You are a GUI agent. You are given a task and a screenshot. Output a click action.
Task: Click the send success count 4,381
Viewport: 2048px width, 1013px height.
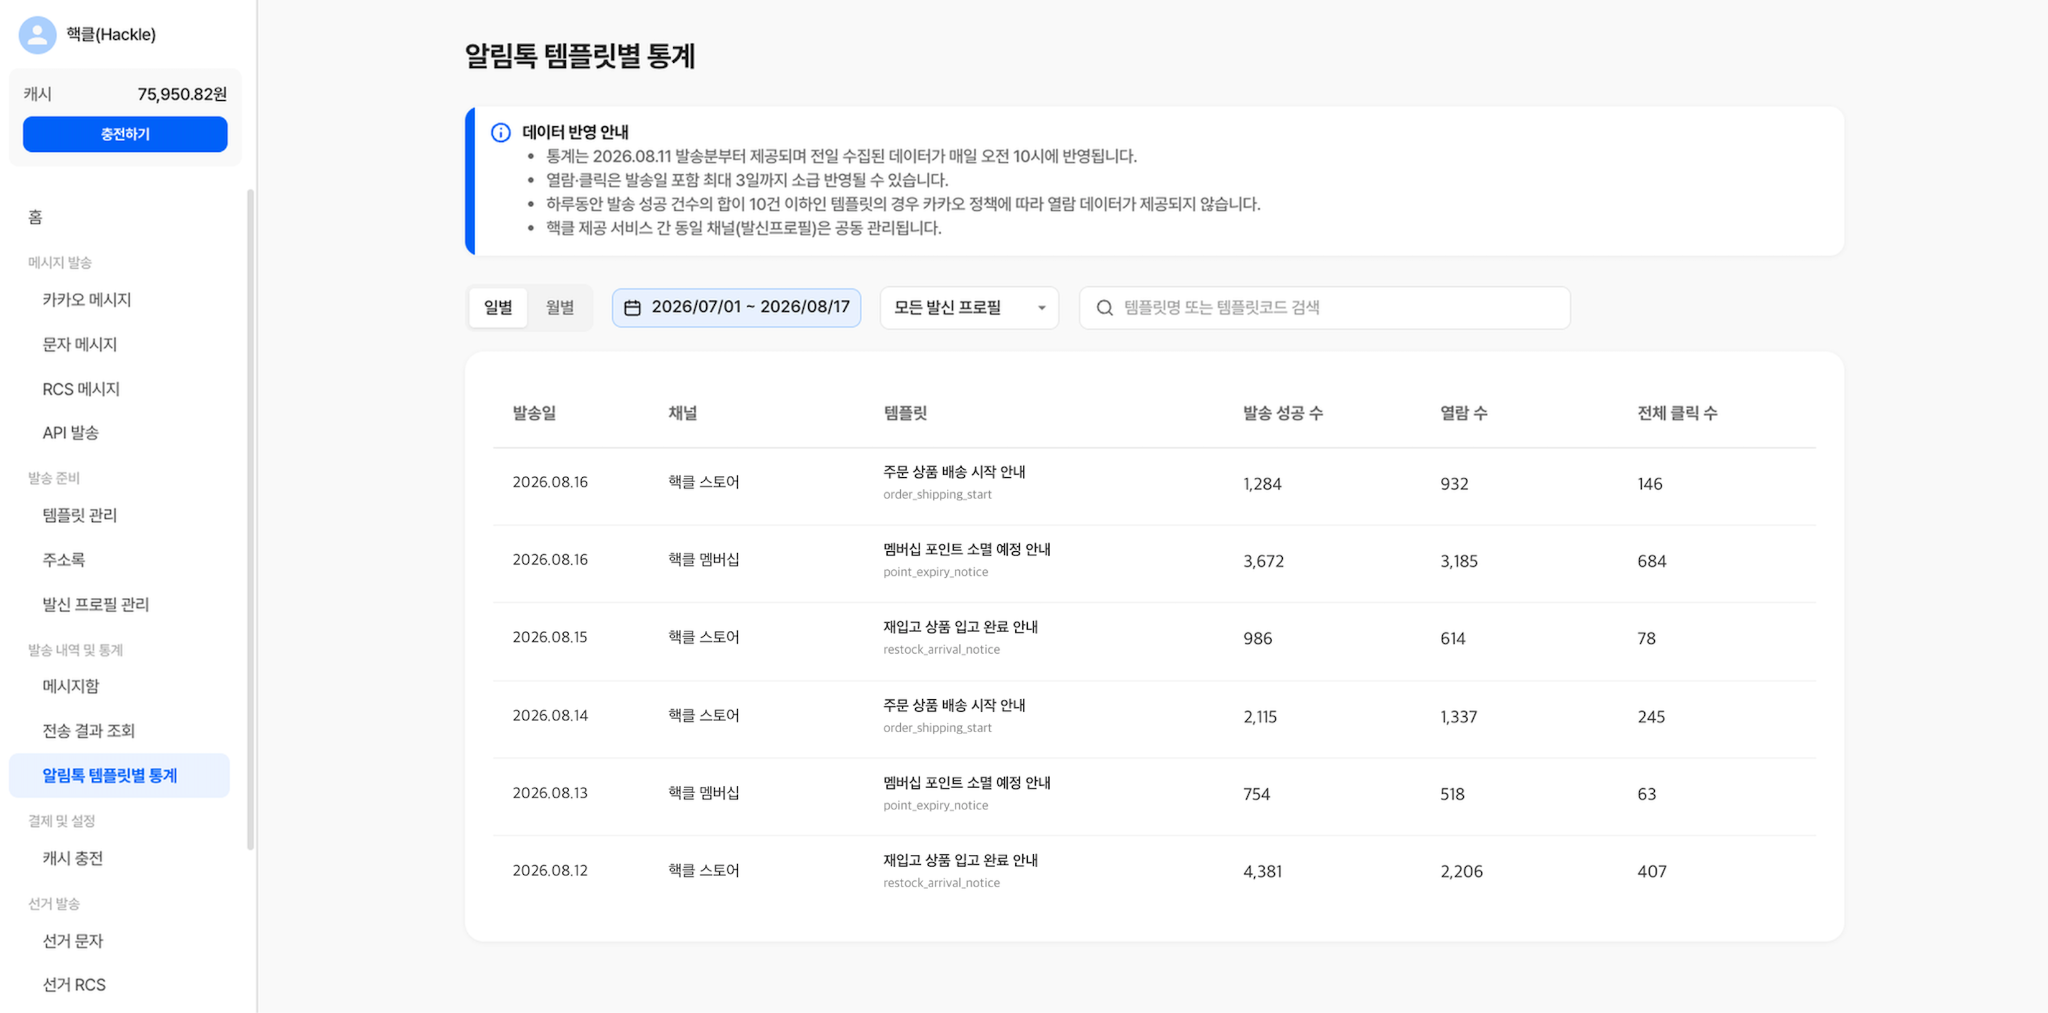pyautogui.click(x=1263, y=872)
